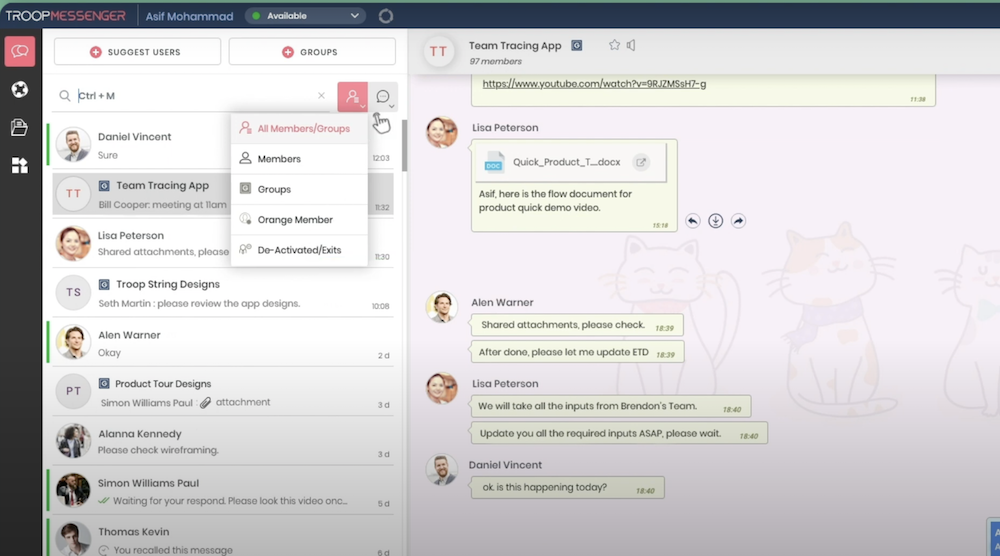Click the conversation list scrollbar
This screenshot has width=1000, height=556.
(x=404, y=145)
